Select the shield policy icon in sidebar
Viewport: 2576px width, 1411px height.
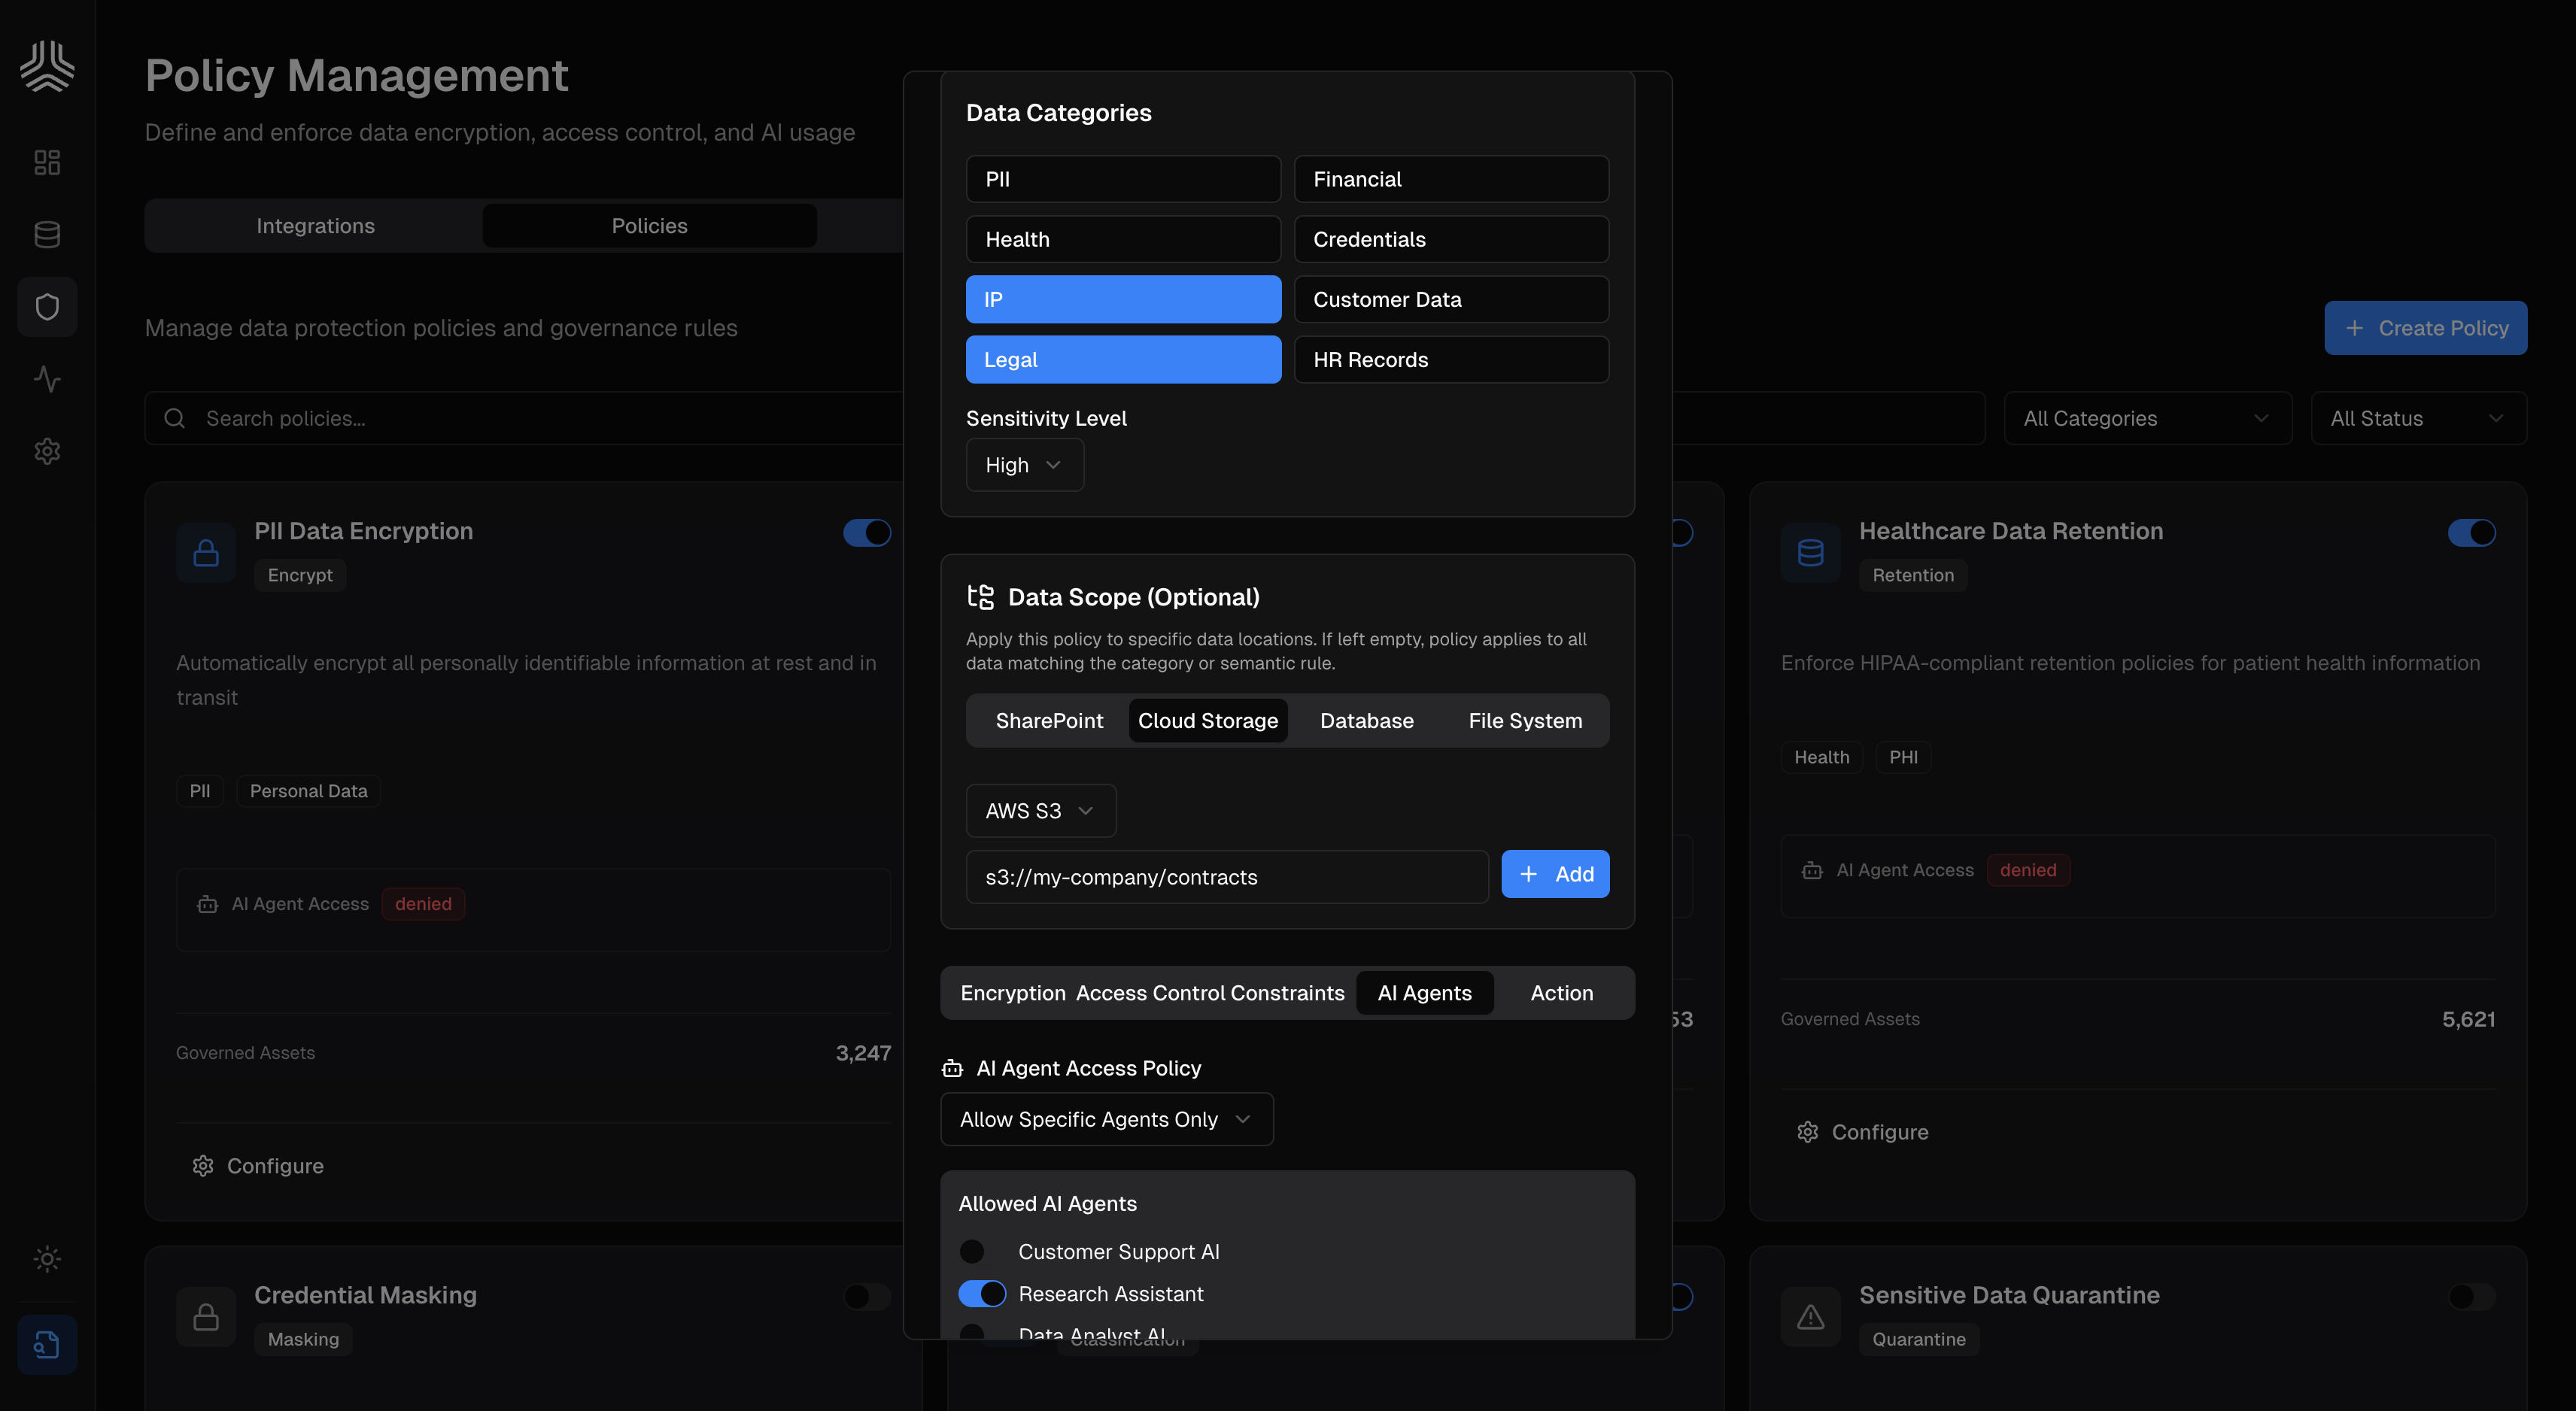point(47,307)
